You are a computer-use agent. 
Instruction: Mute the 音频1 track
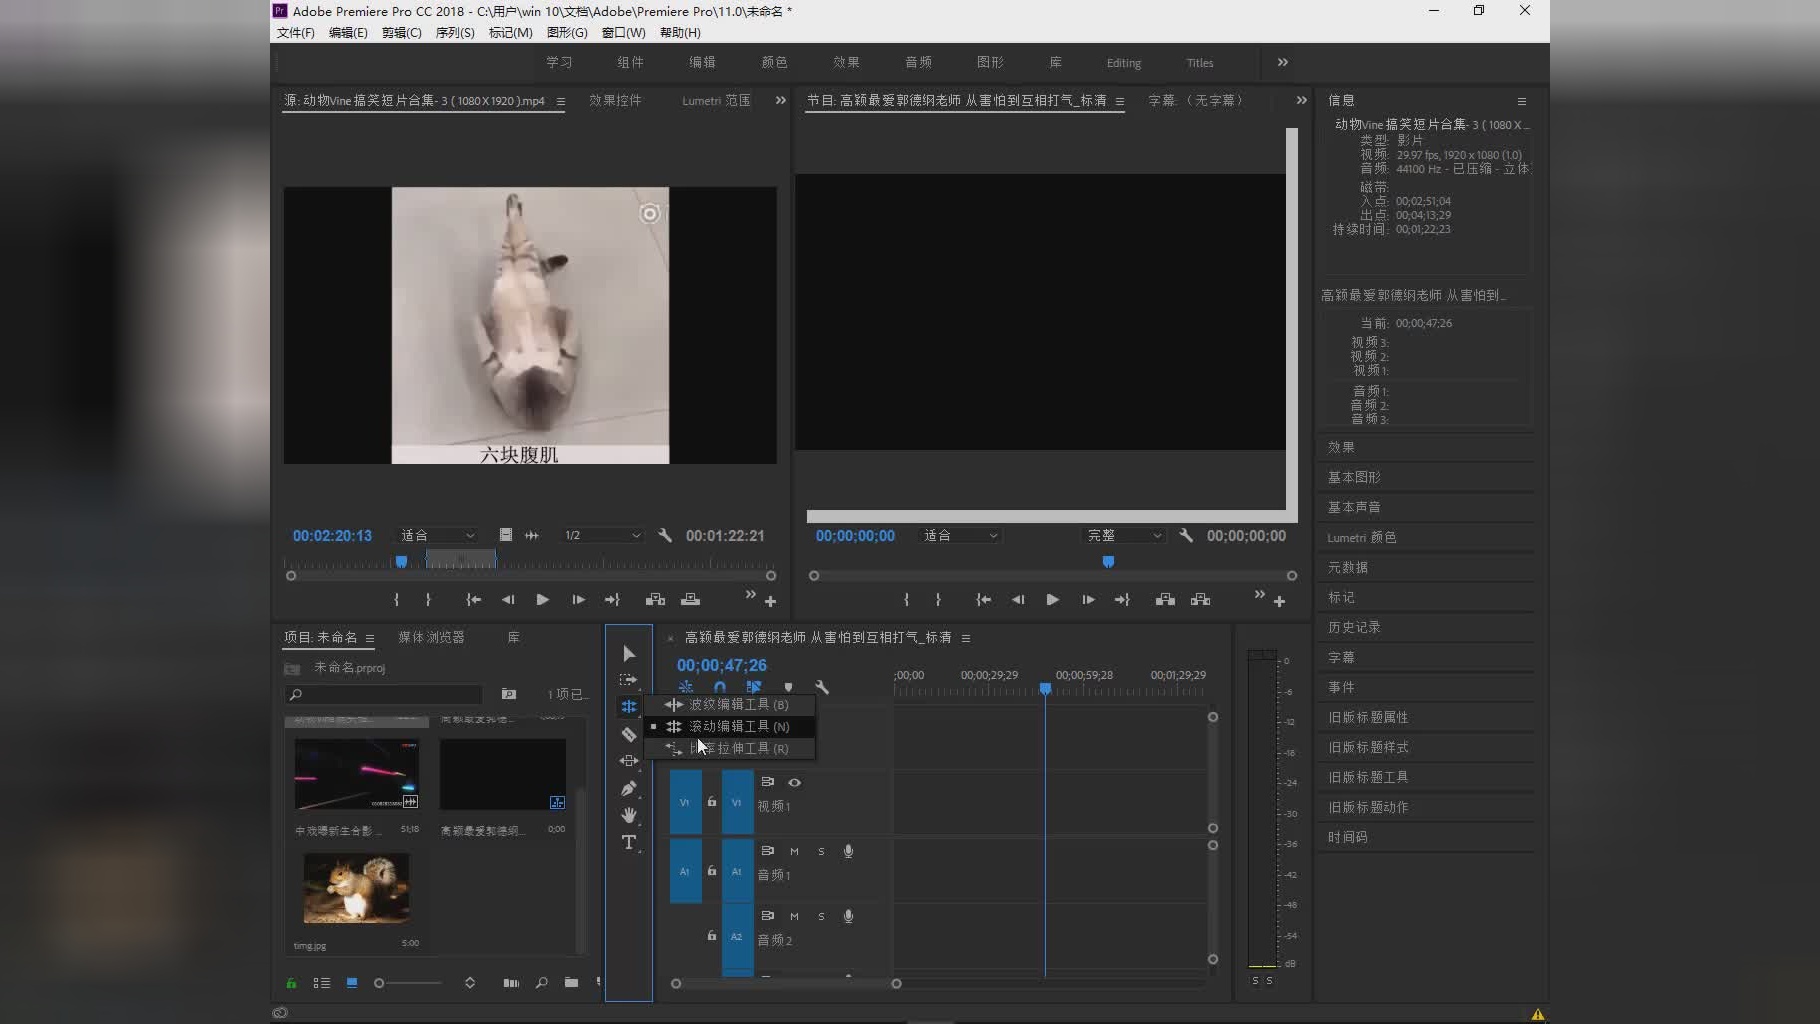(794, 851)
